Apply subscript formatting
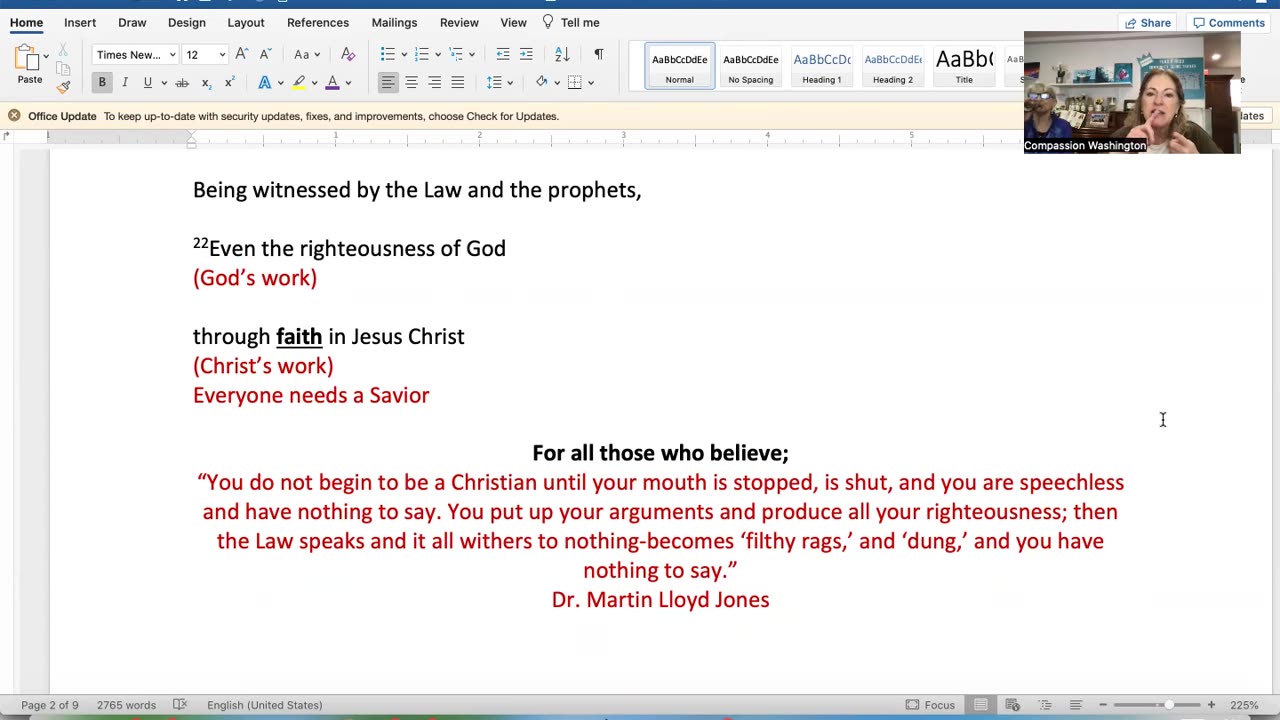This screenshot has height=720, width=1280. (206, 82)
